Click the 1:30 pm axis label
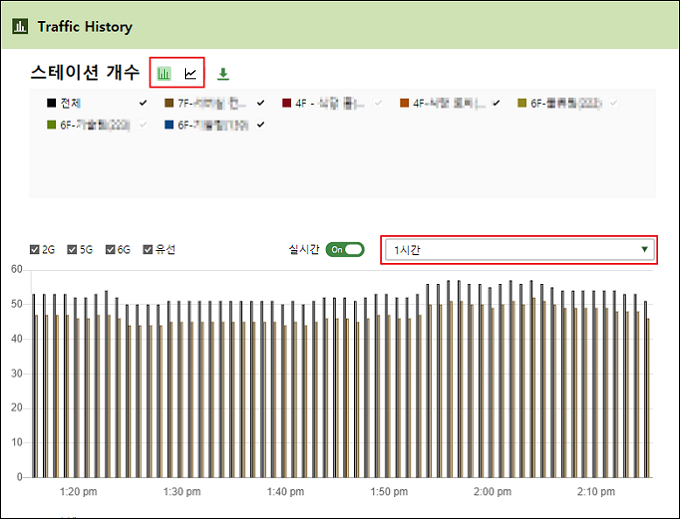Viewport: 680px width, 519px height. tap(182, 492)
